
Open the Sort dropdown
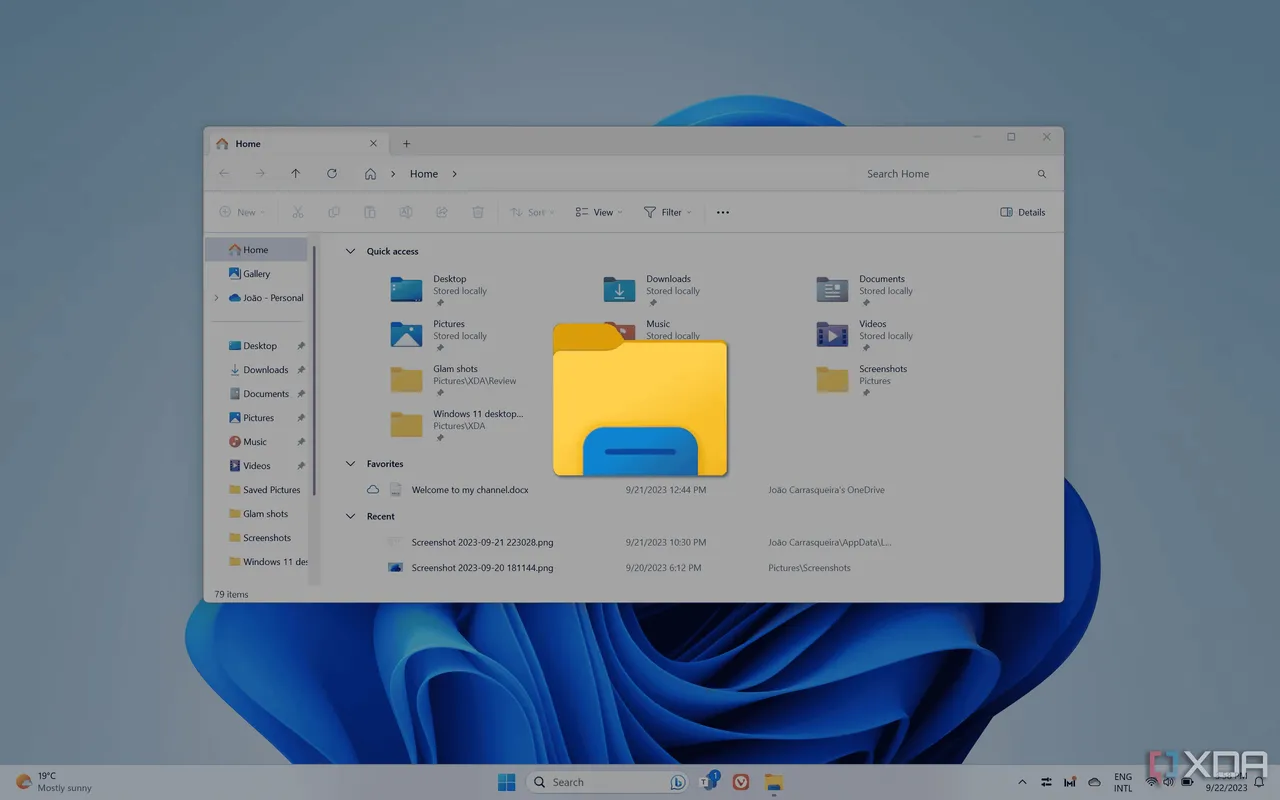531,212
